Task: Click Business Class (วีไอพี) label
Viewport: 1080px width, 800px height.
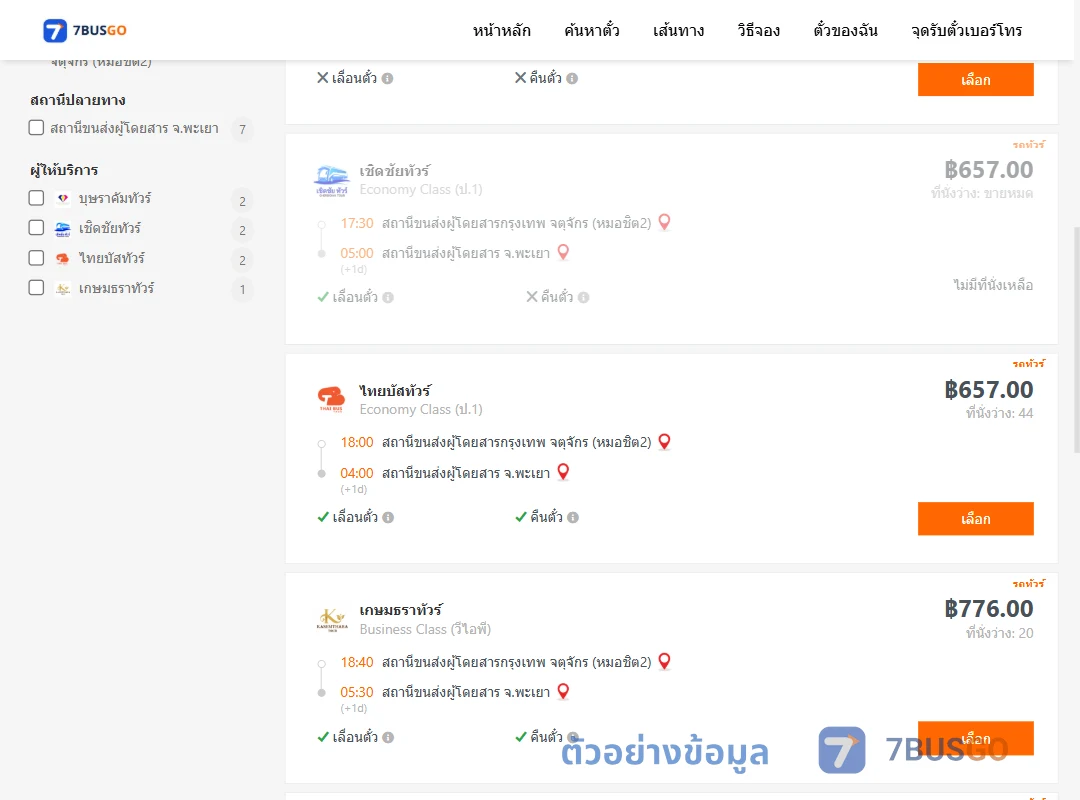Action: (425, 629)
